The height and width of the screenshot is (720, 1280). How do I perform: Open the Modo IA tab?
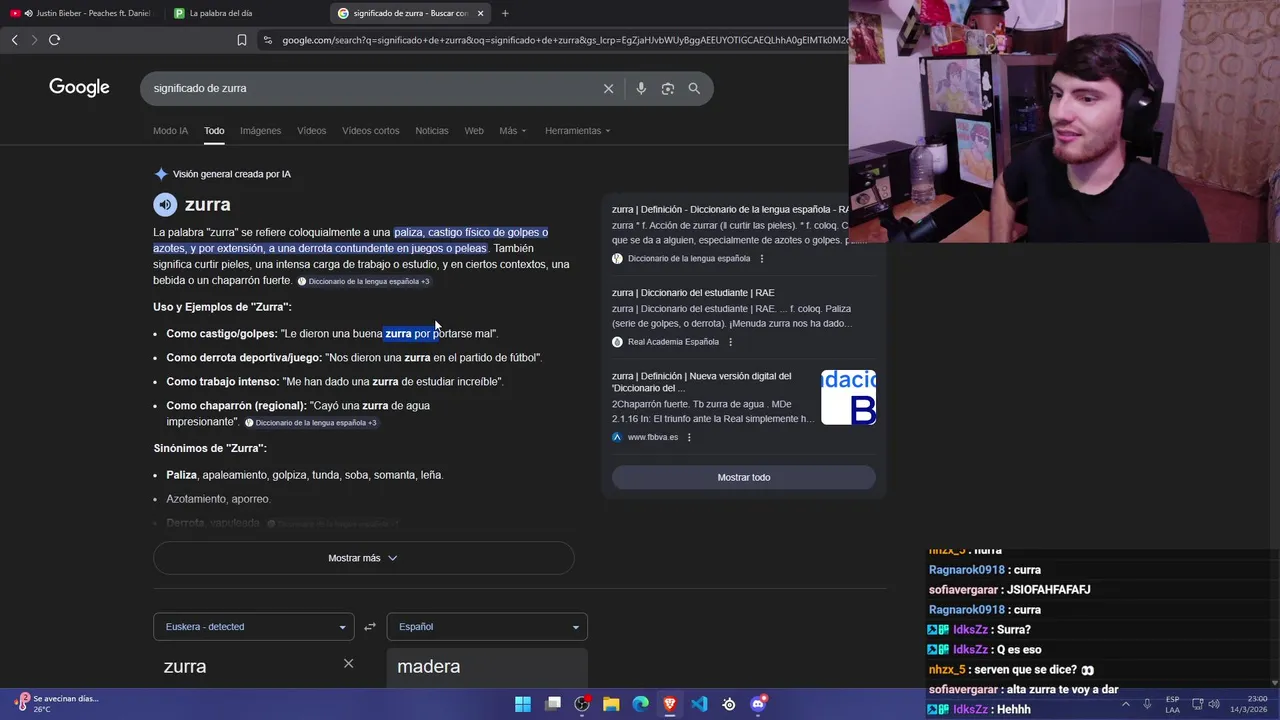tap(170, 131)
